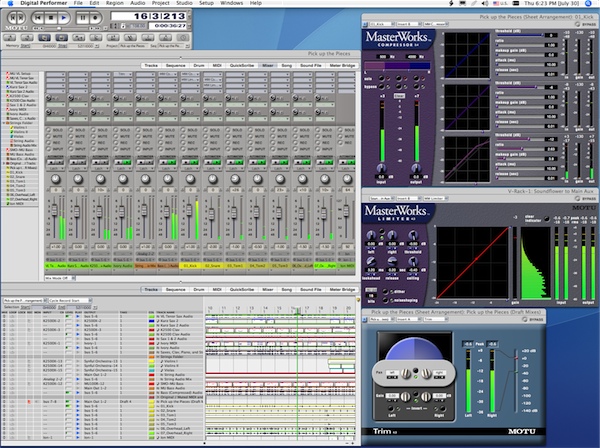Screen dimensions: 600x448
Task: Open the Latch automation menu on the 01_Kick channel
Action: pos(190,169)
